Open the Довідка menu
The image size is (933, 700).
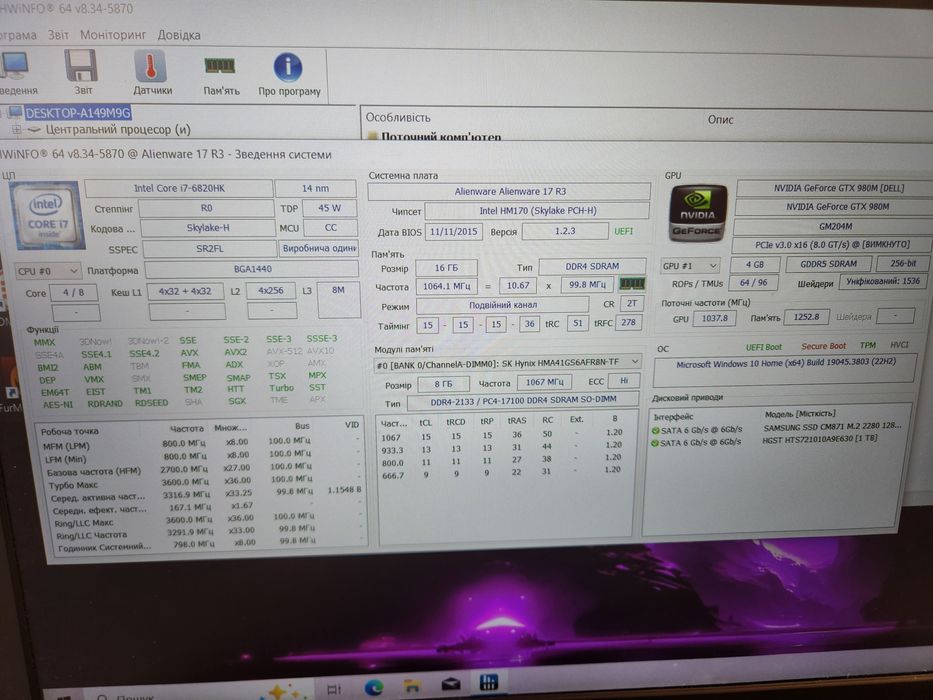click(179, 35)
